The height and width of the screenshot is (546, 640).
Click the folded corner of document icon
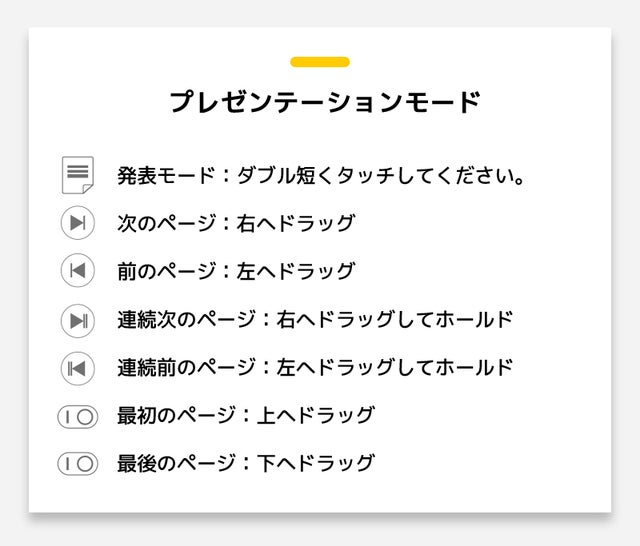pyautogui.click(x=88, y=189)
